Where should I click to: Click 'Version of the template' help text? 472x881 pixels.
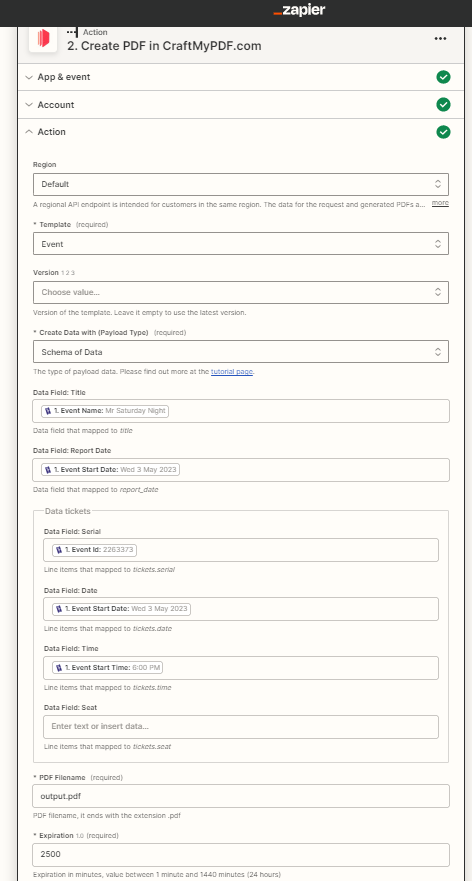tap(139, 312)
